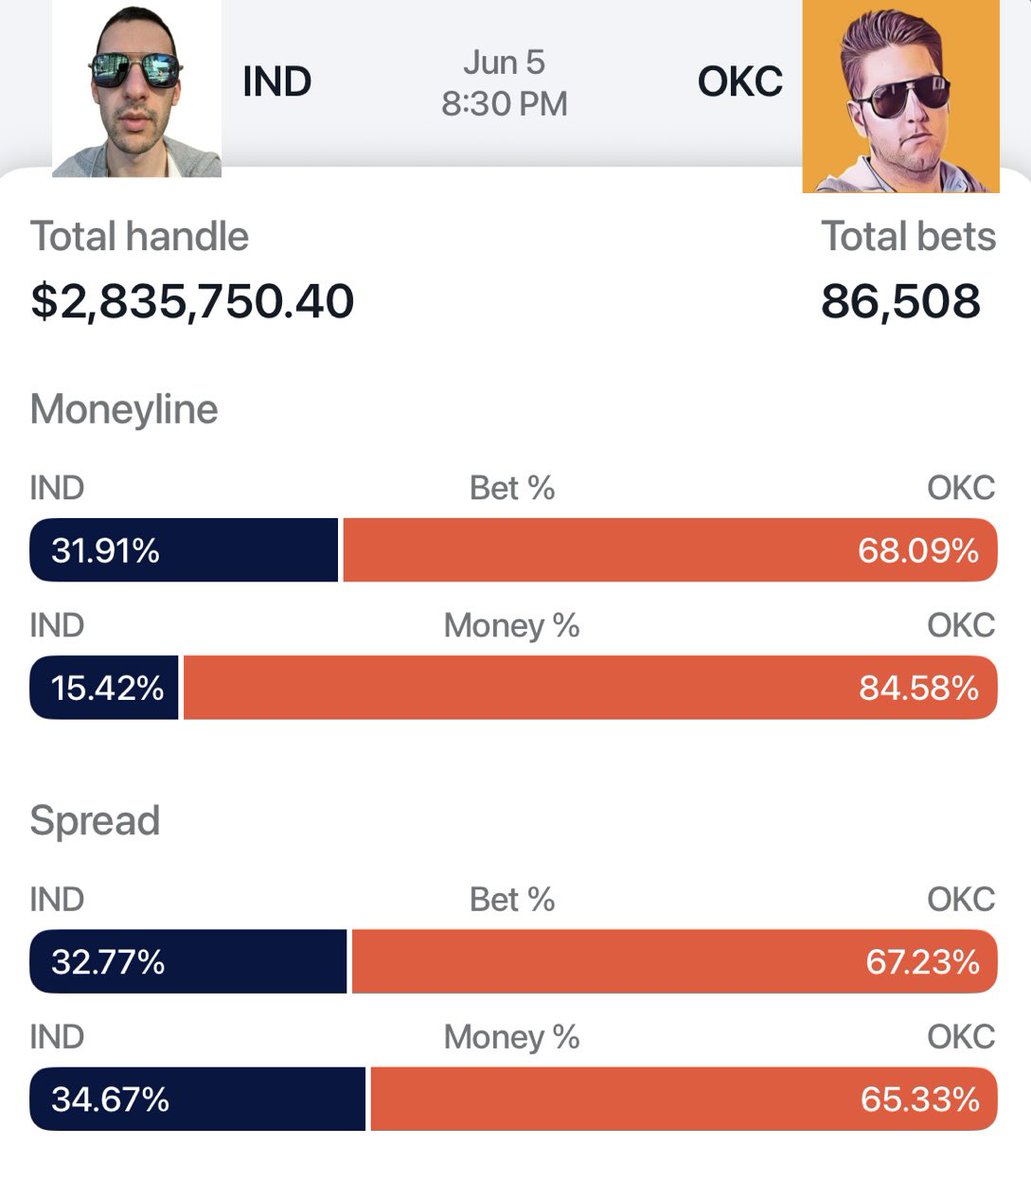Open the Moneyline section heading
Viewport: 1031px width, 1200px height.
[124, 409]
